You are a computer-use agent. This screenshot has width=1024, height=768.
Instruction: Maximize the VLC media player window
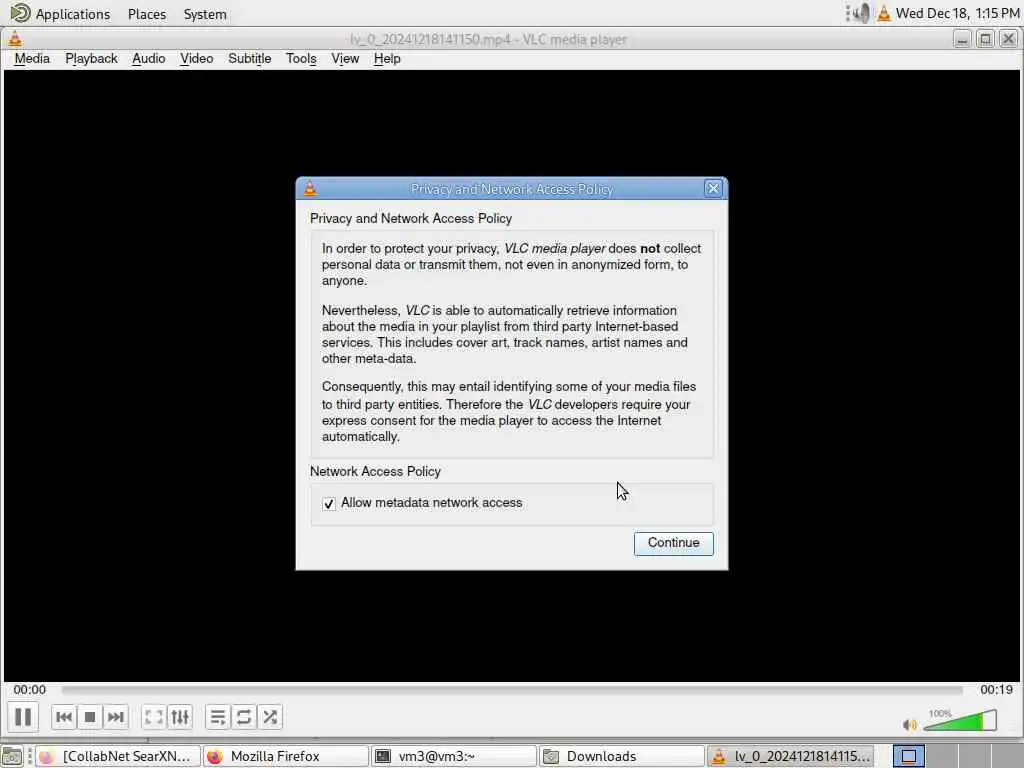coord(985,39)
